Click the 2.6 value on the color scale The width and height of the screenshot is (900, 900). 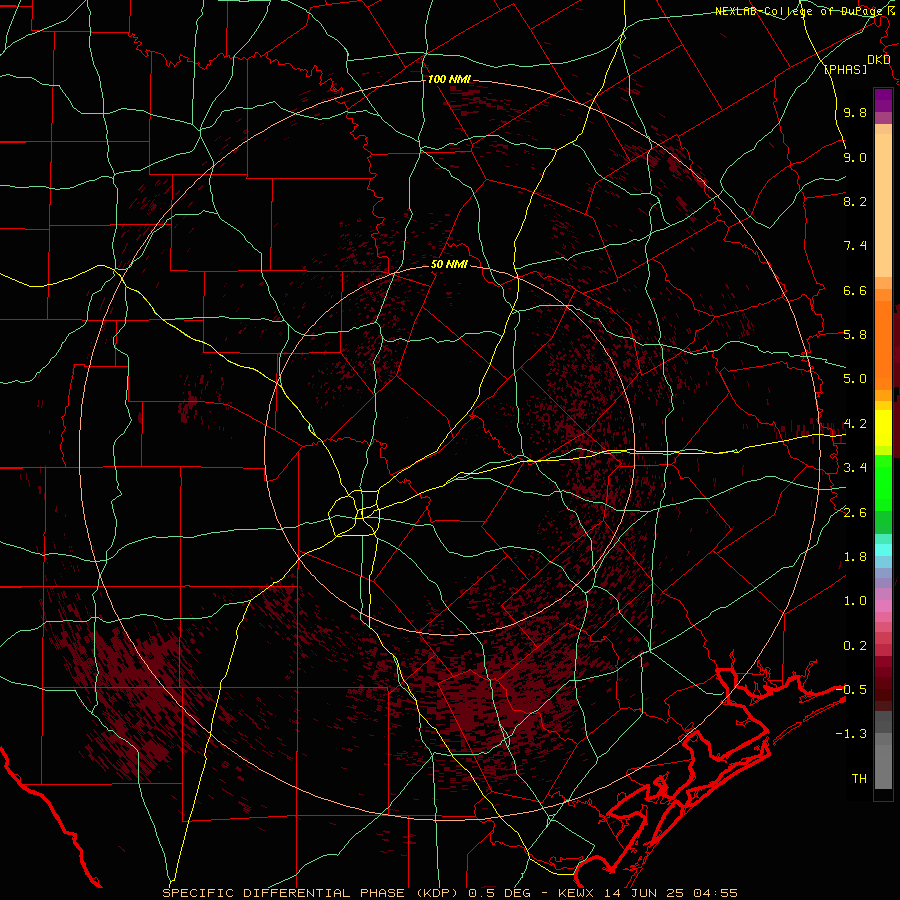tap(855, 513)
